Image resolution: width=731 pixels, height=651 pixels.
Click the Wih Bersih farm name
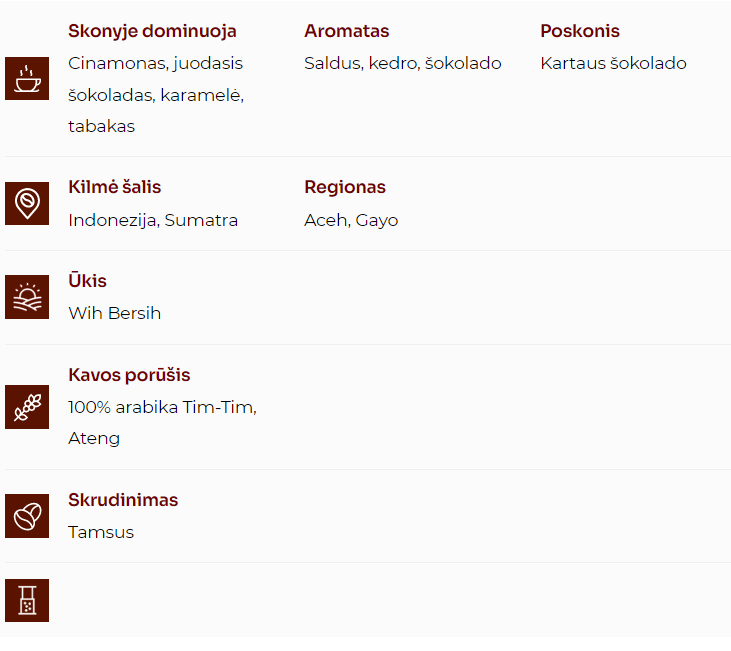114,313
